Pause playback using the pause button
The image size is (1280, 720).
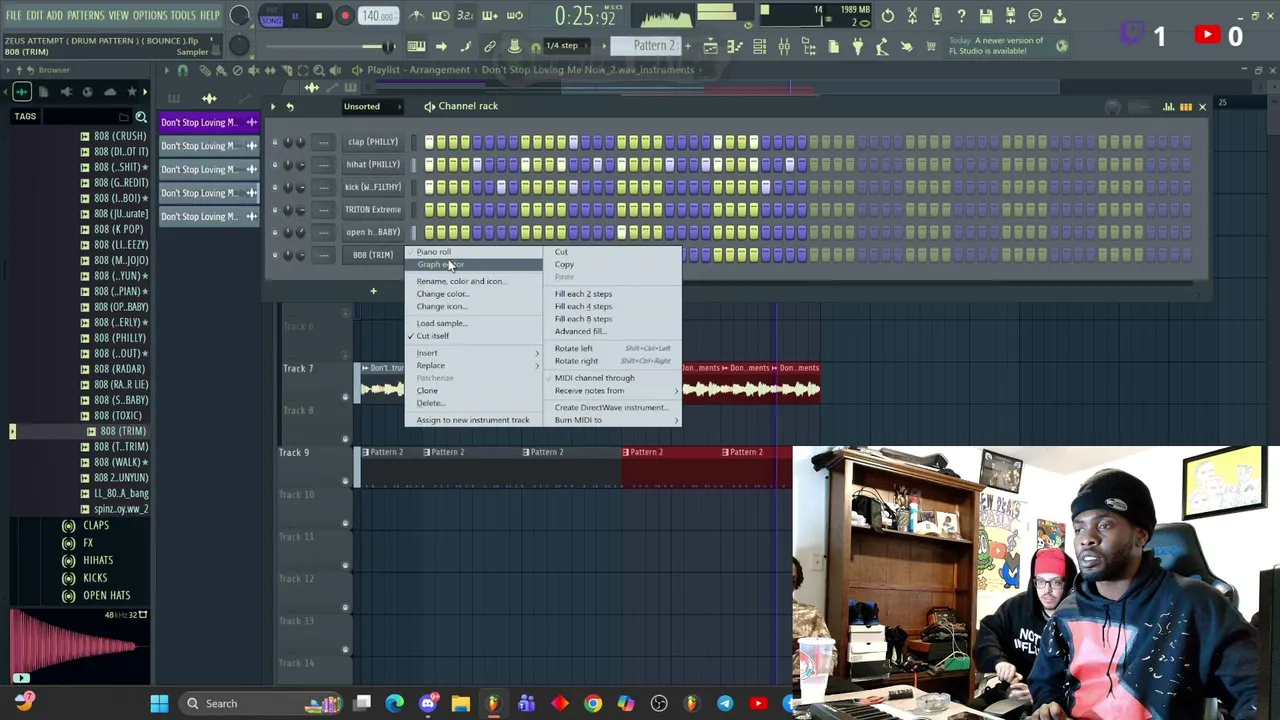(294, 15)
